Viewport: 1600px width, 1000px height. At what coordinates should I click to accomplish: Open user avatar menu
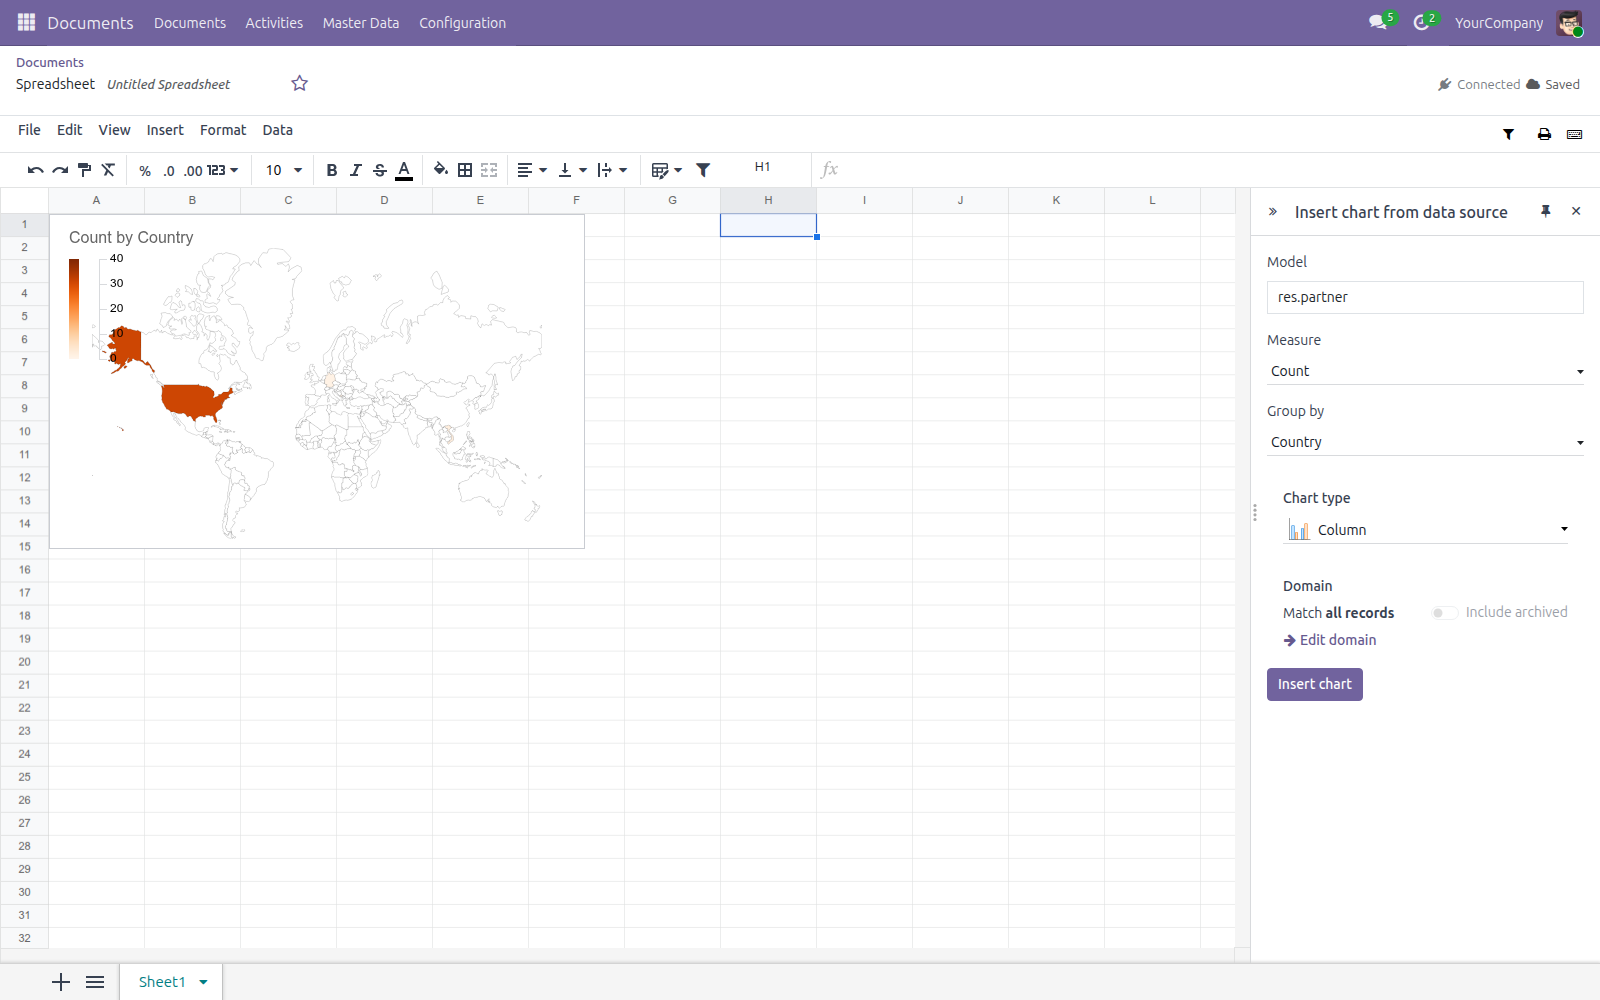tap(1569, 23)
